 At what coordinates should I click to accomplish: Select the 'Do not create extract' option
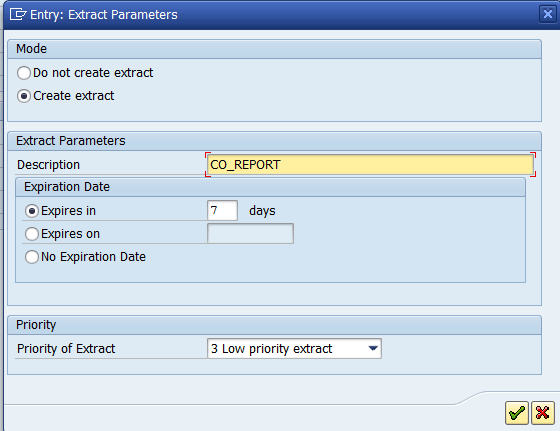point(24,73)
